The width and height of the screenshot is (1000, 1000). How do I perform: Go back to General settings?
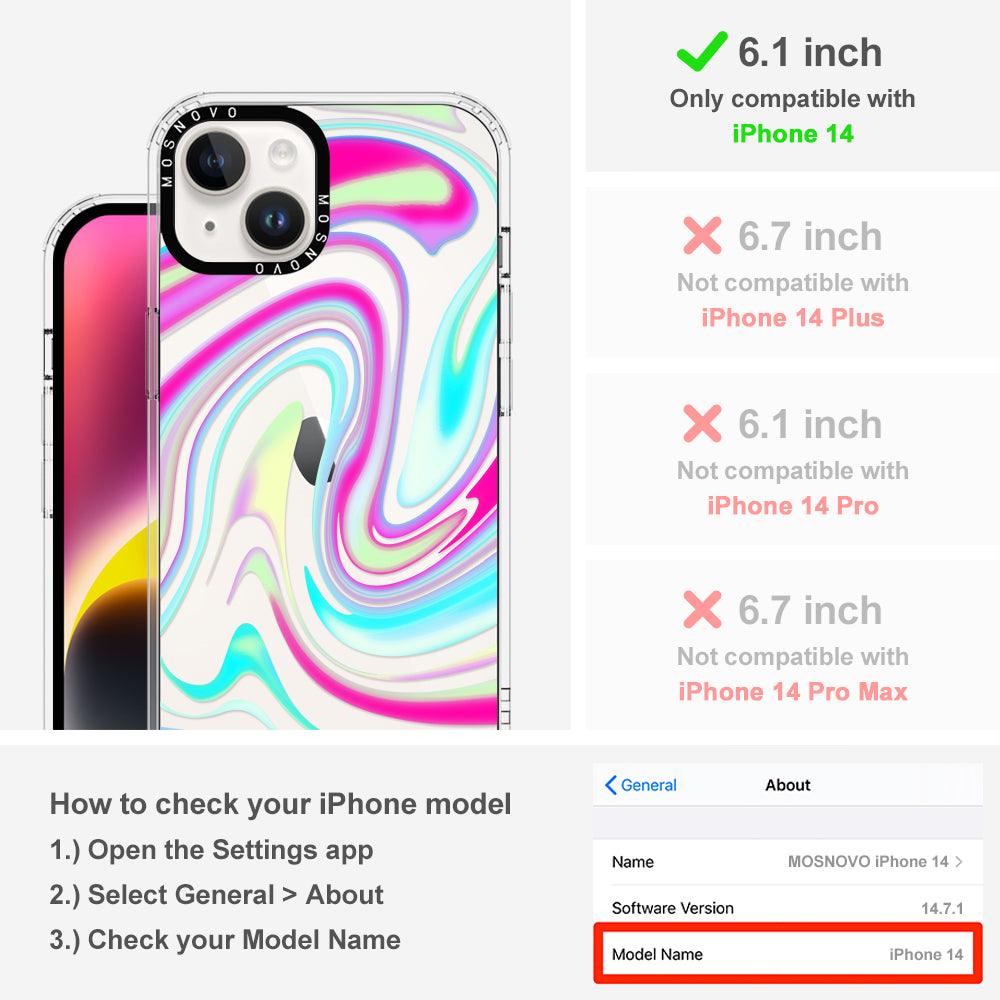point(641,785)
